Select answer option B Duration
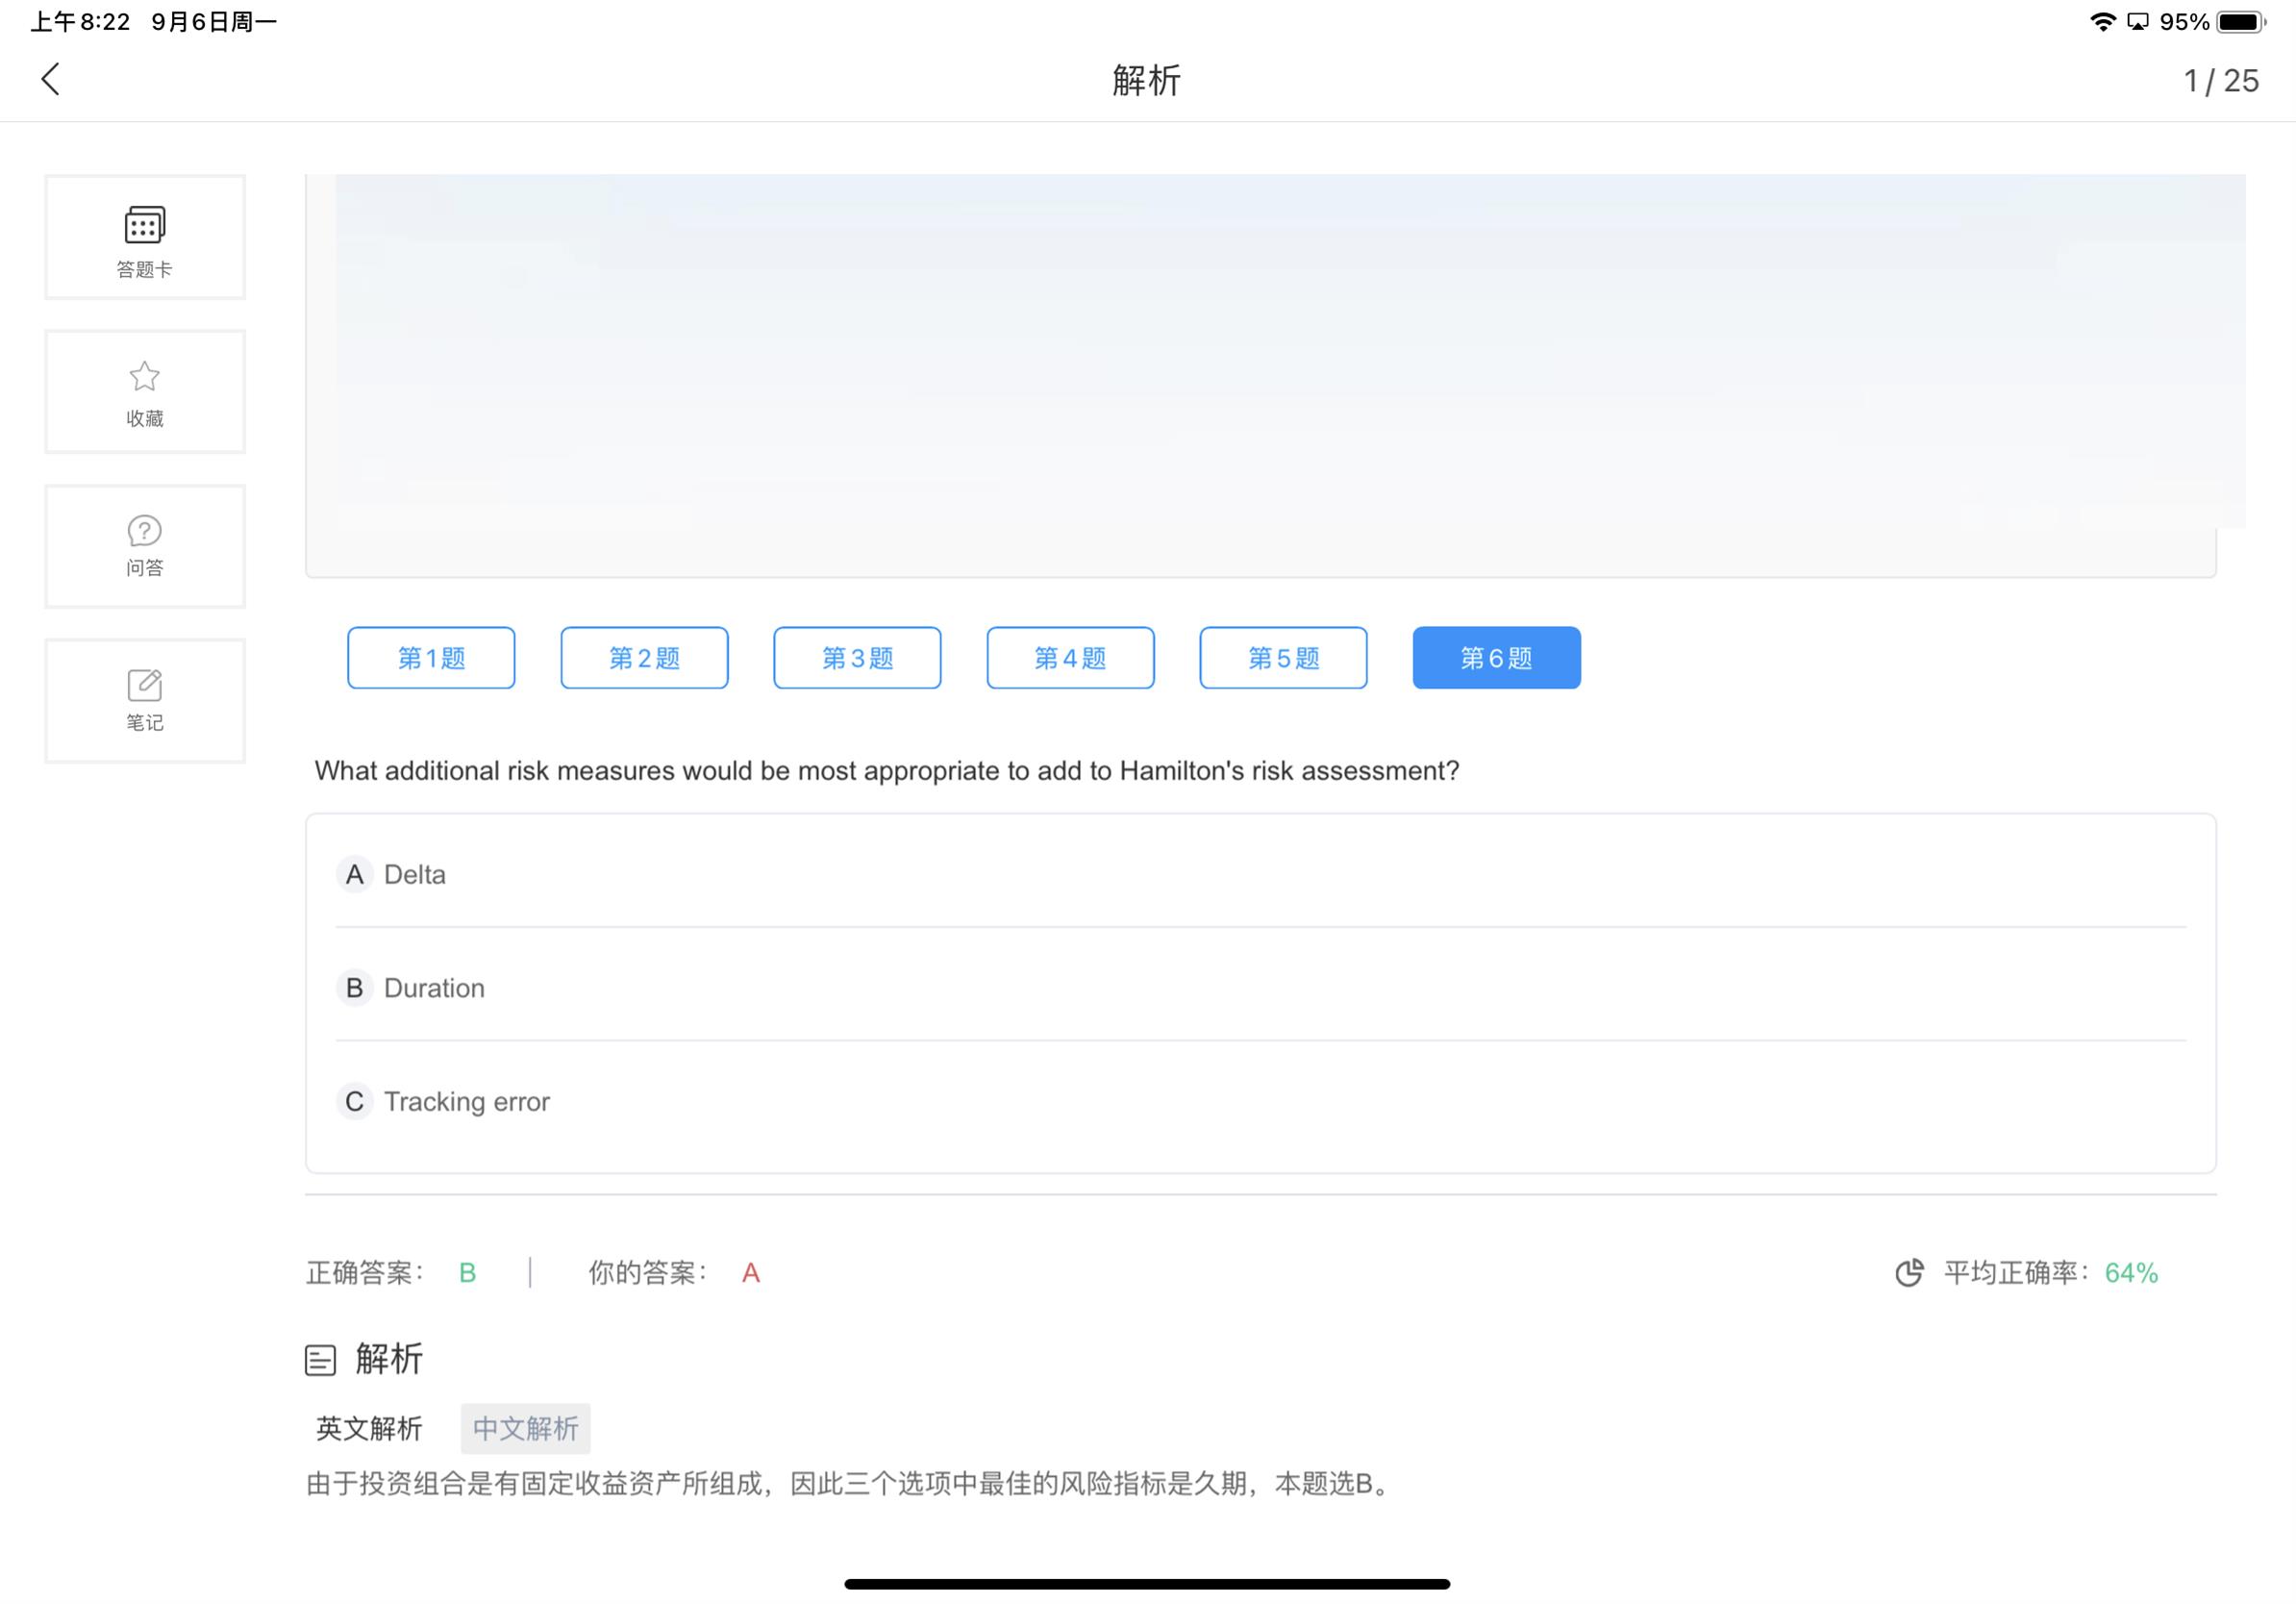2296x1604 pixels. point(434,988)
